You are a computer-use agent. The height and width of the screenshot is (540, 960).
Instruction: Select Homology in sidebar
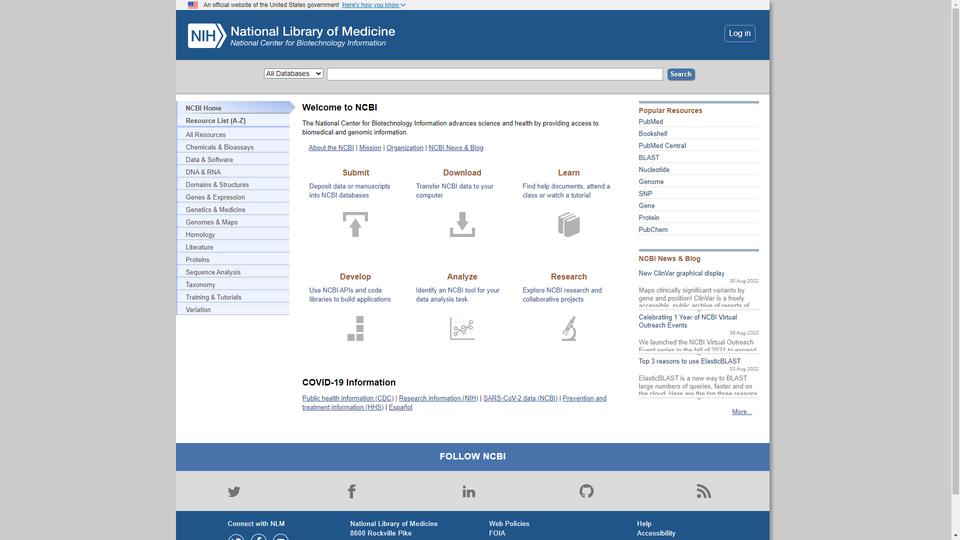tap(233, 234)
